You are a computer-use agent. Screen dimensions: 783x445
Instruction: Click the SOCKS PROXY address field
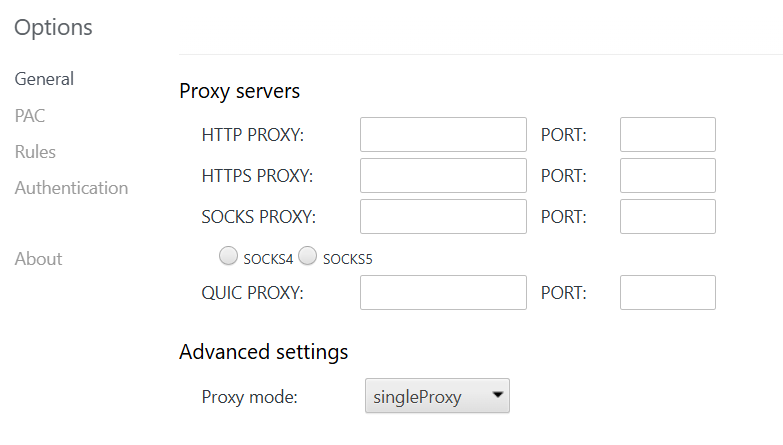tap(443, 216)
